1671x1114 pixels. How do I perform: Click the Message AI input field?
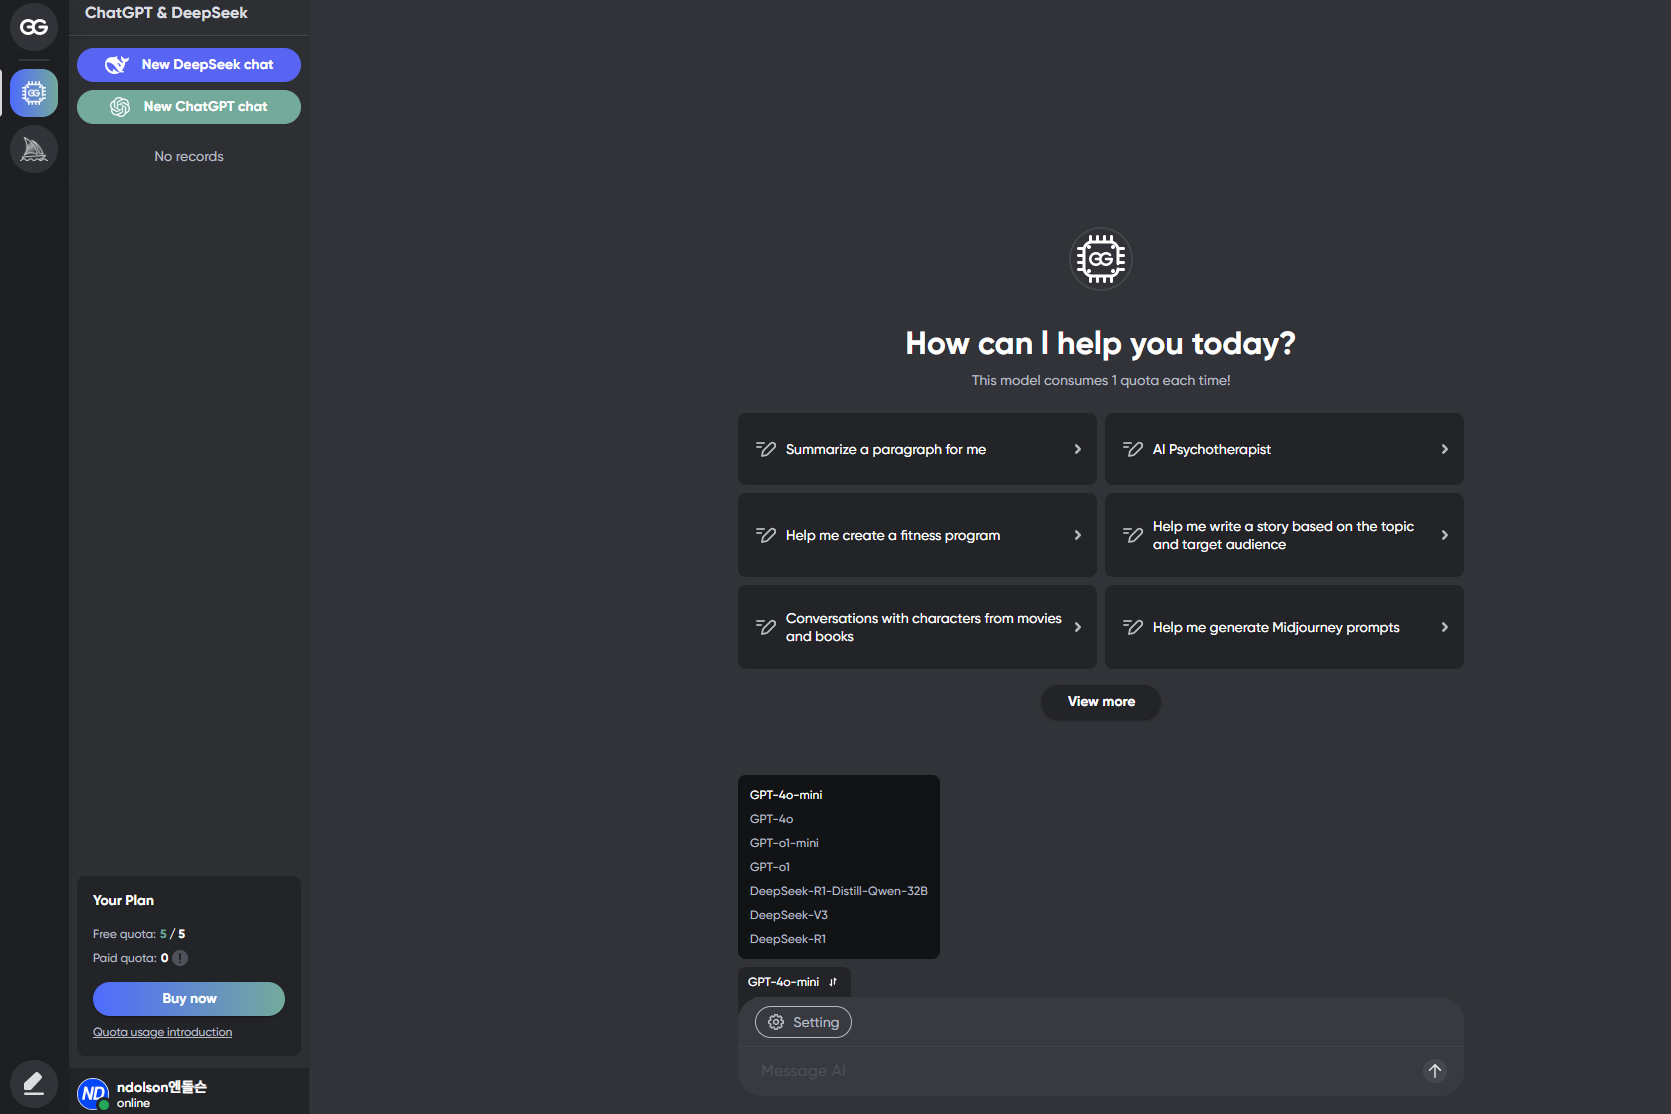(x=1085, y=1071)
